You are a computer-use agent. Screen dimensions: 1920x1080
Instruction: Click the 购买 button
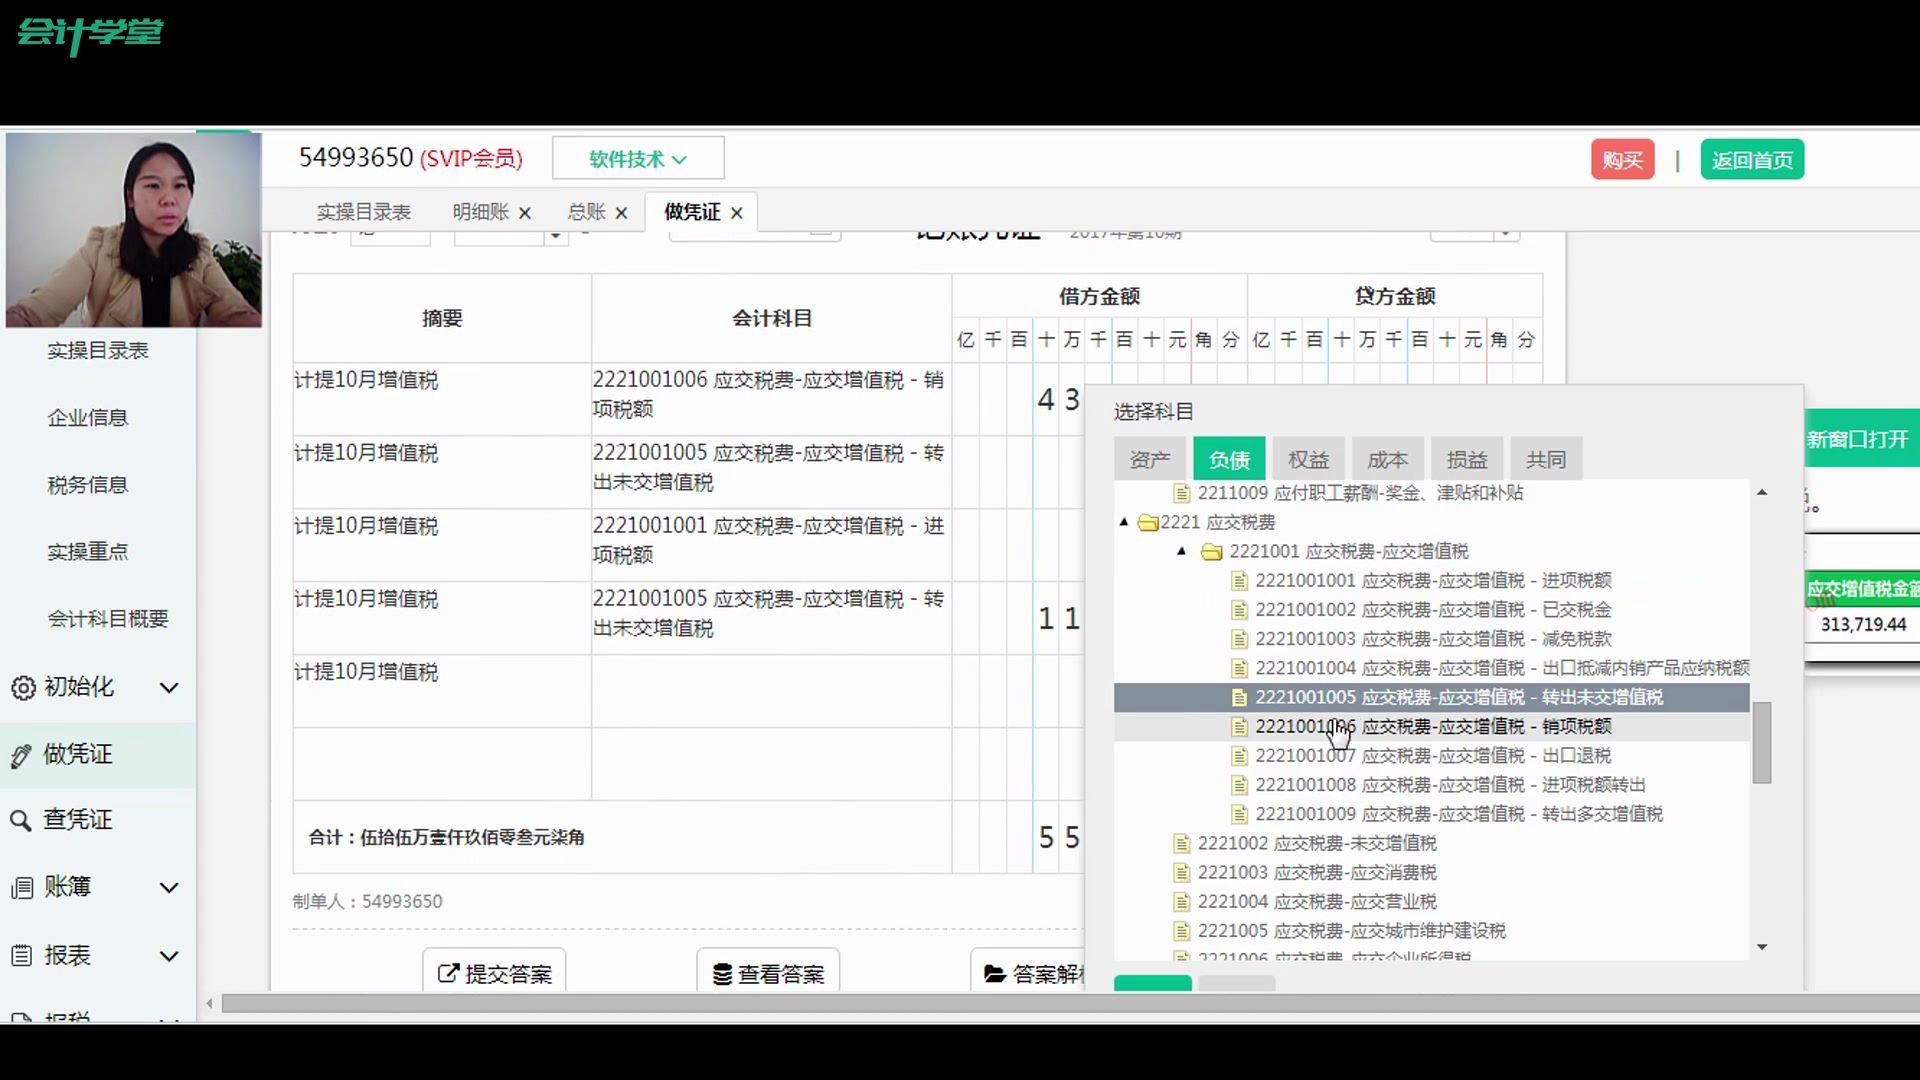pos(1622,159)
